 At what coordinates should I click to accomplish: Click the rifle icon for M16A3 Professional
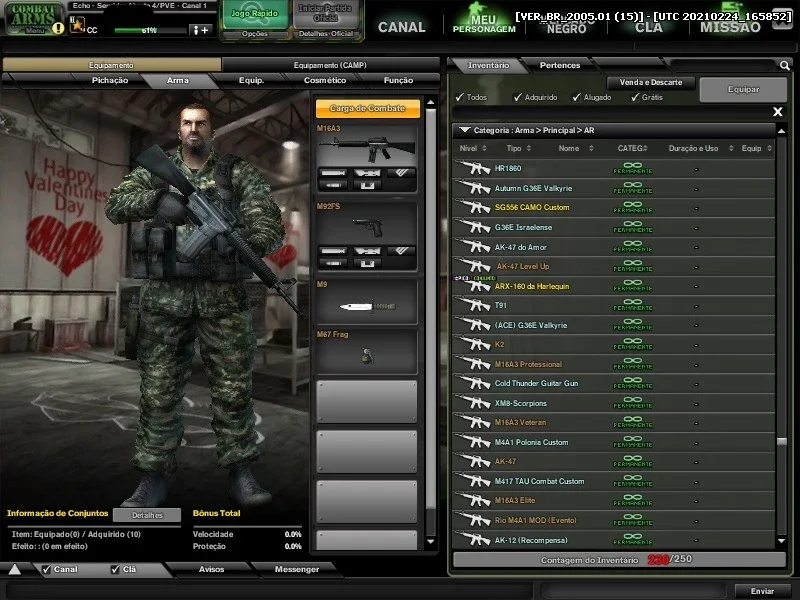473,364
